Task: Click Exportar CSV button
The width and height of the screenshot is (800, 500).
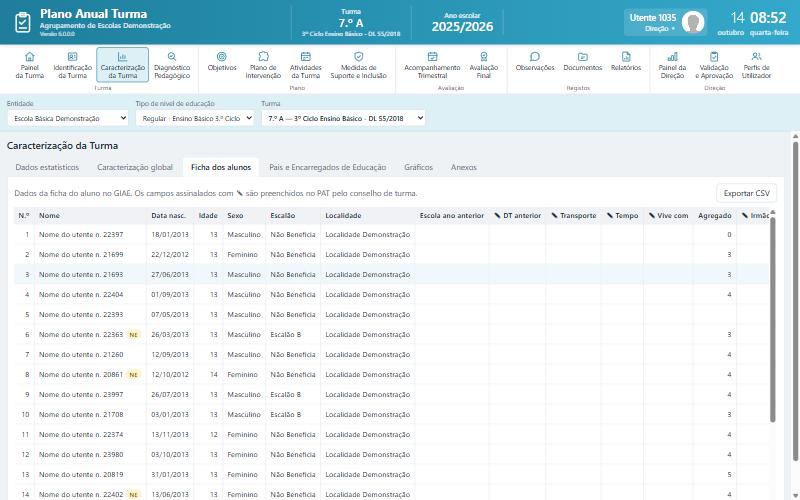Action: point(746,193)
